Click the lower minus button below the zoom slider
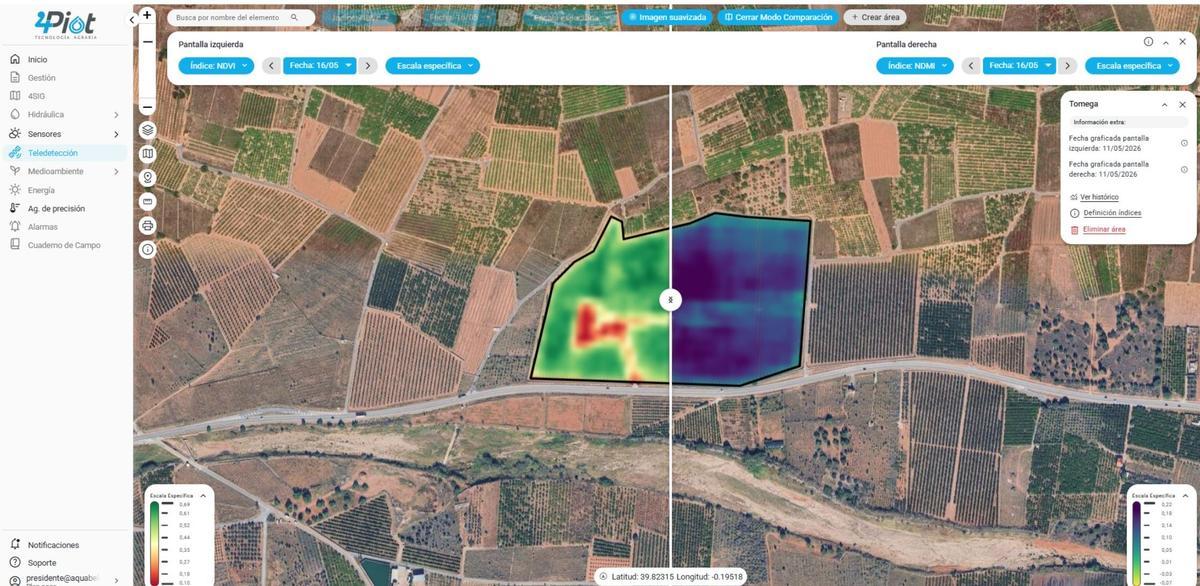Viewport: 1200px width, 586px height. tap(148, 107)
